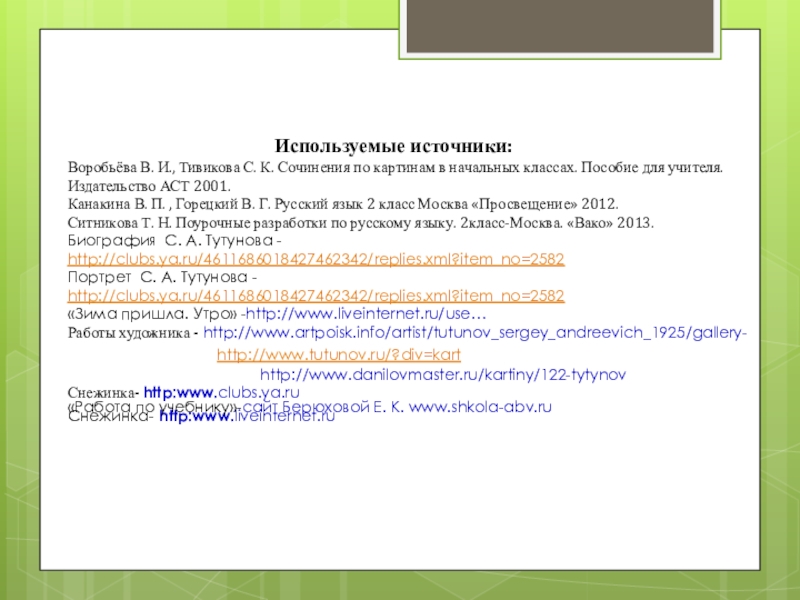Click the text «Зима пришла. Утро»
The image size is (800, 600).
click(x=153, y=314)
